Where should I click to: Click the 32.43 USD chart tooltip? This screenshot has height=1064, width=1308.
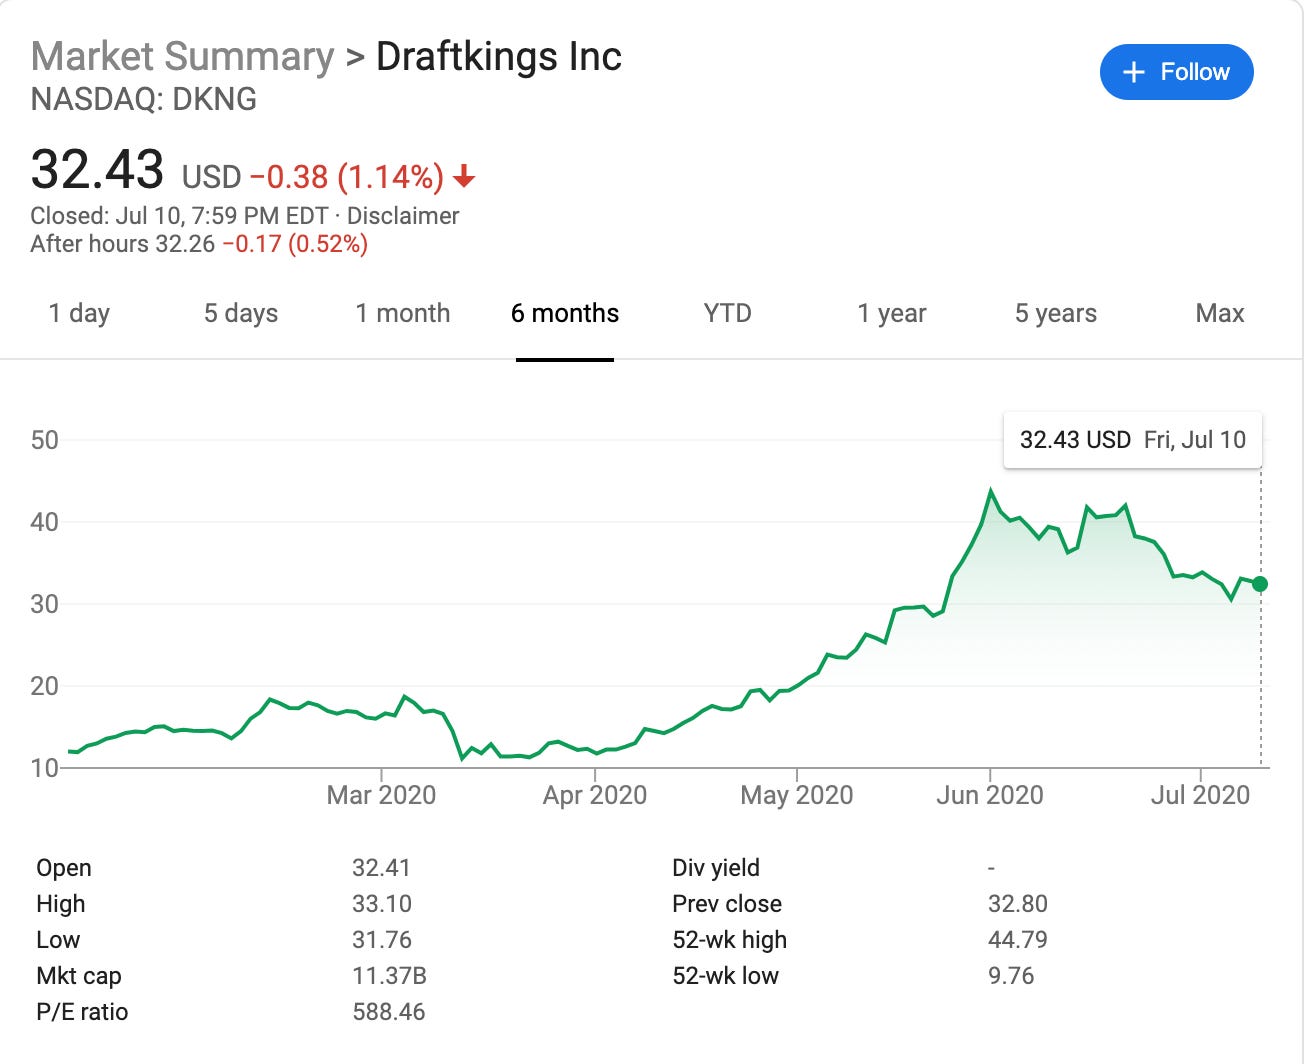tap(1133, 440)
